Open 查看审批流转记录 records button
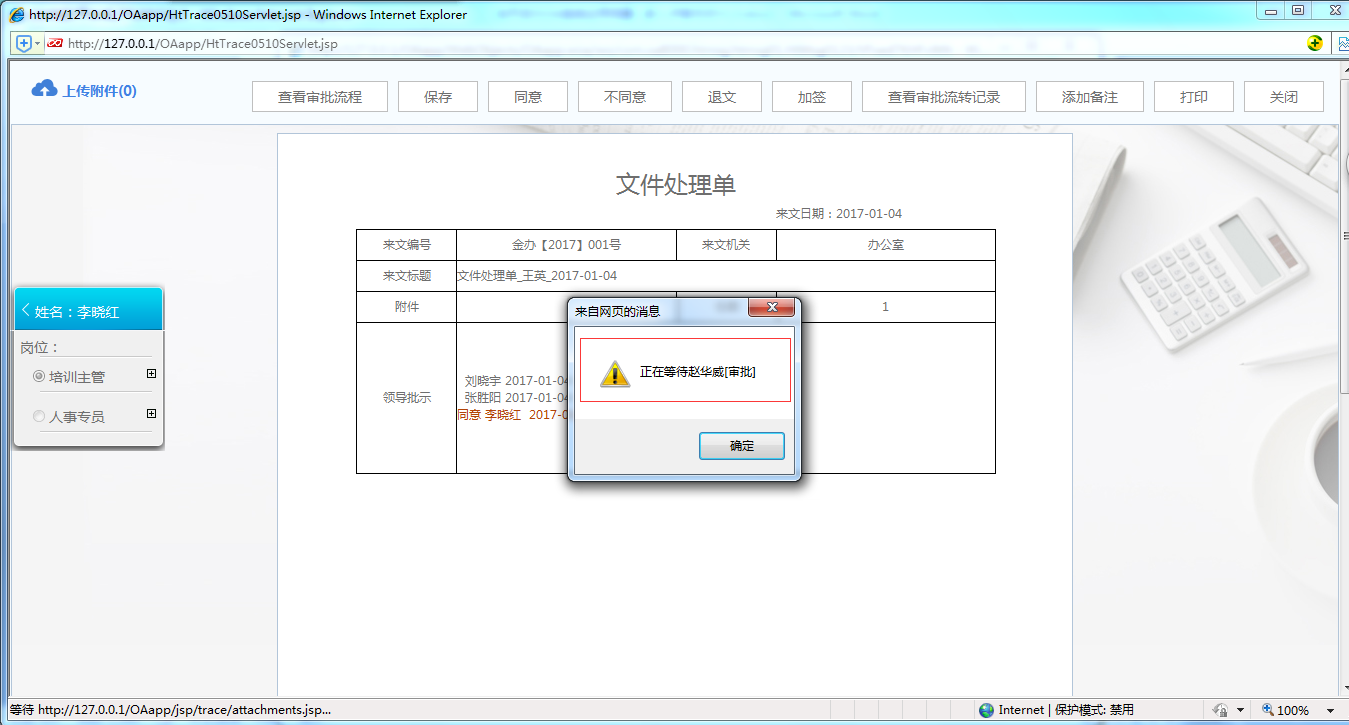 tap(944, 97)
